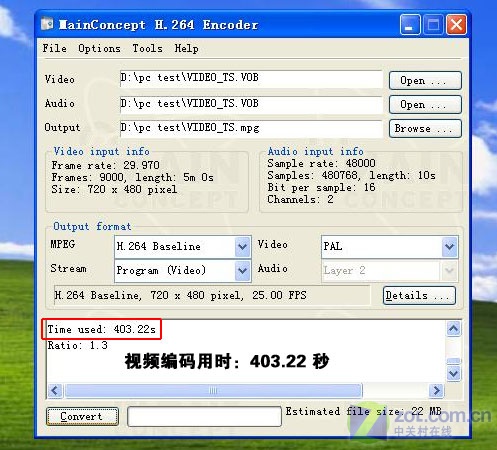Open the Options menu

[x=99, y=49]
